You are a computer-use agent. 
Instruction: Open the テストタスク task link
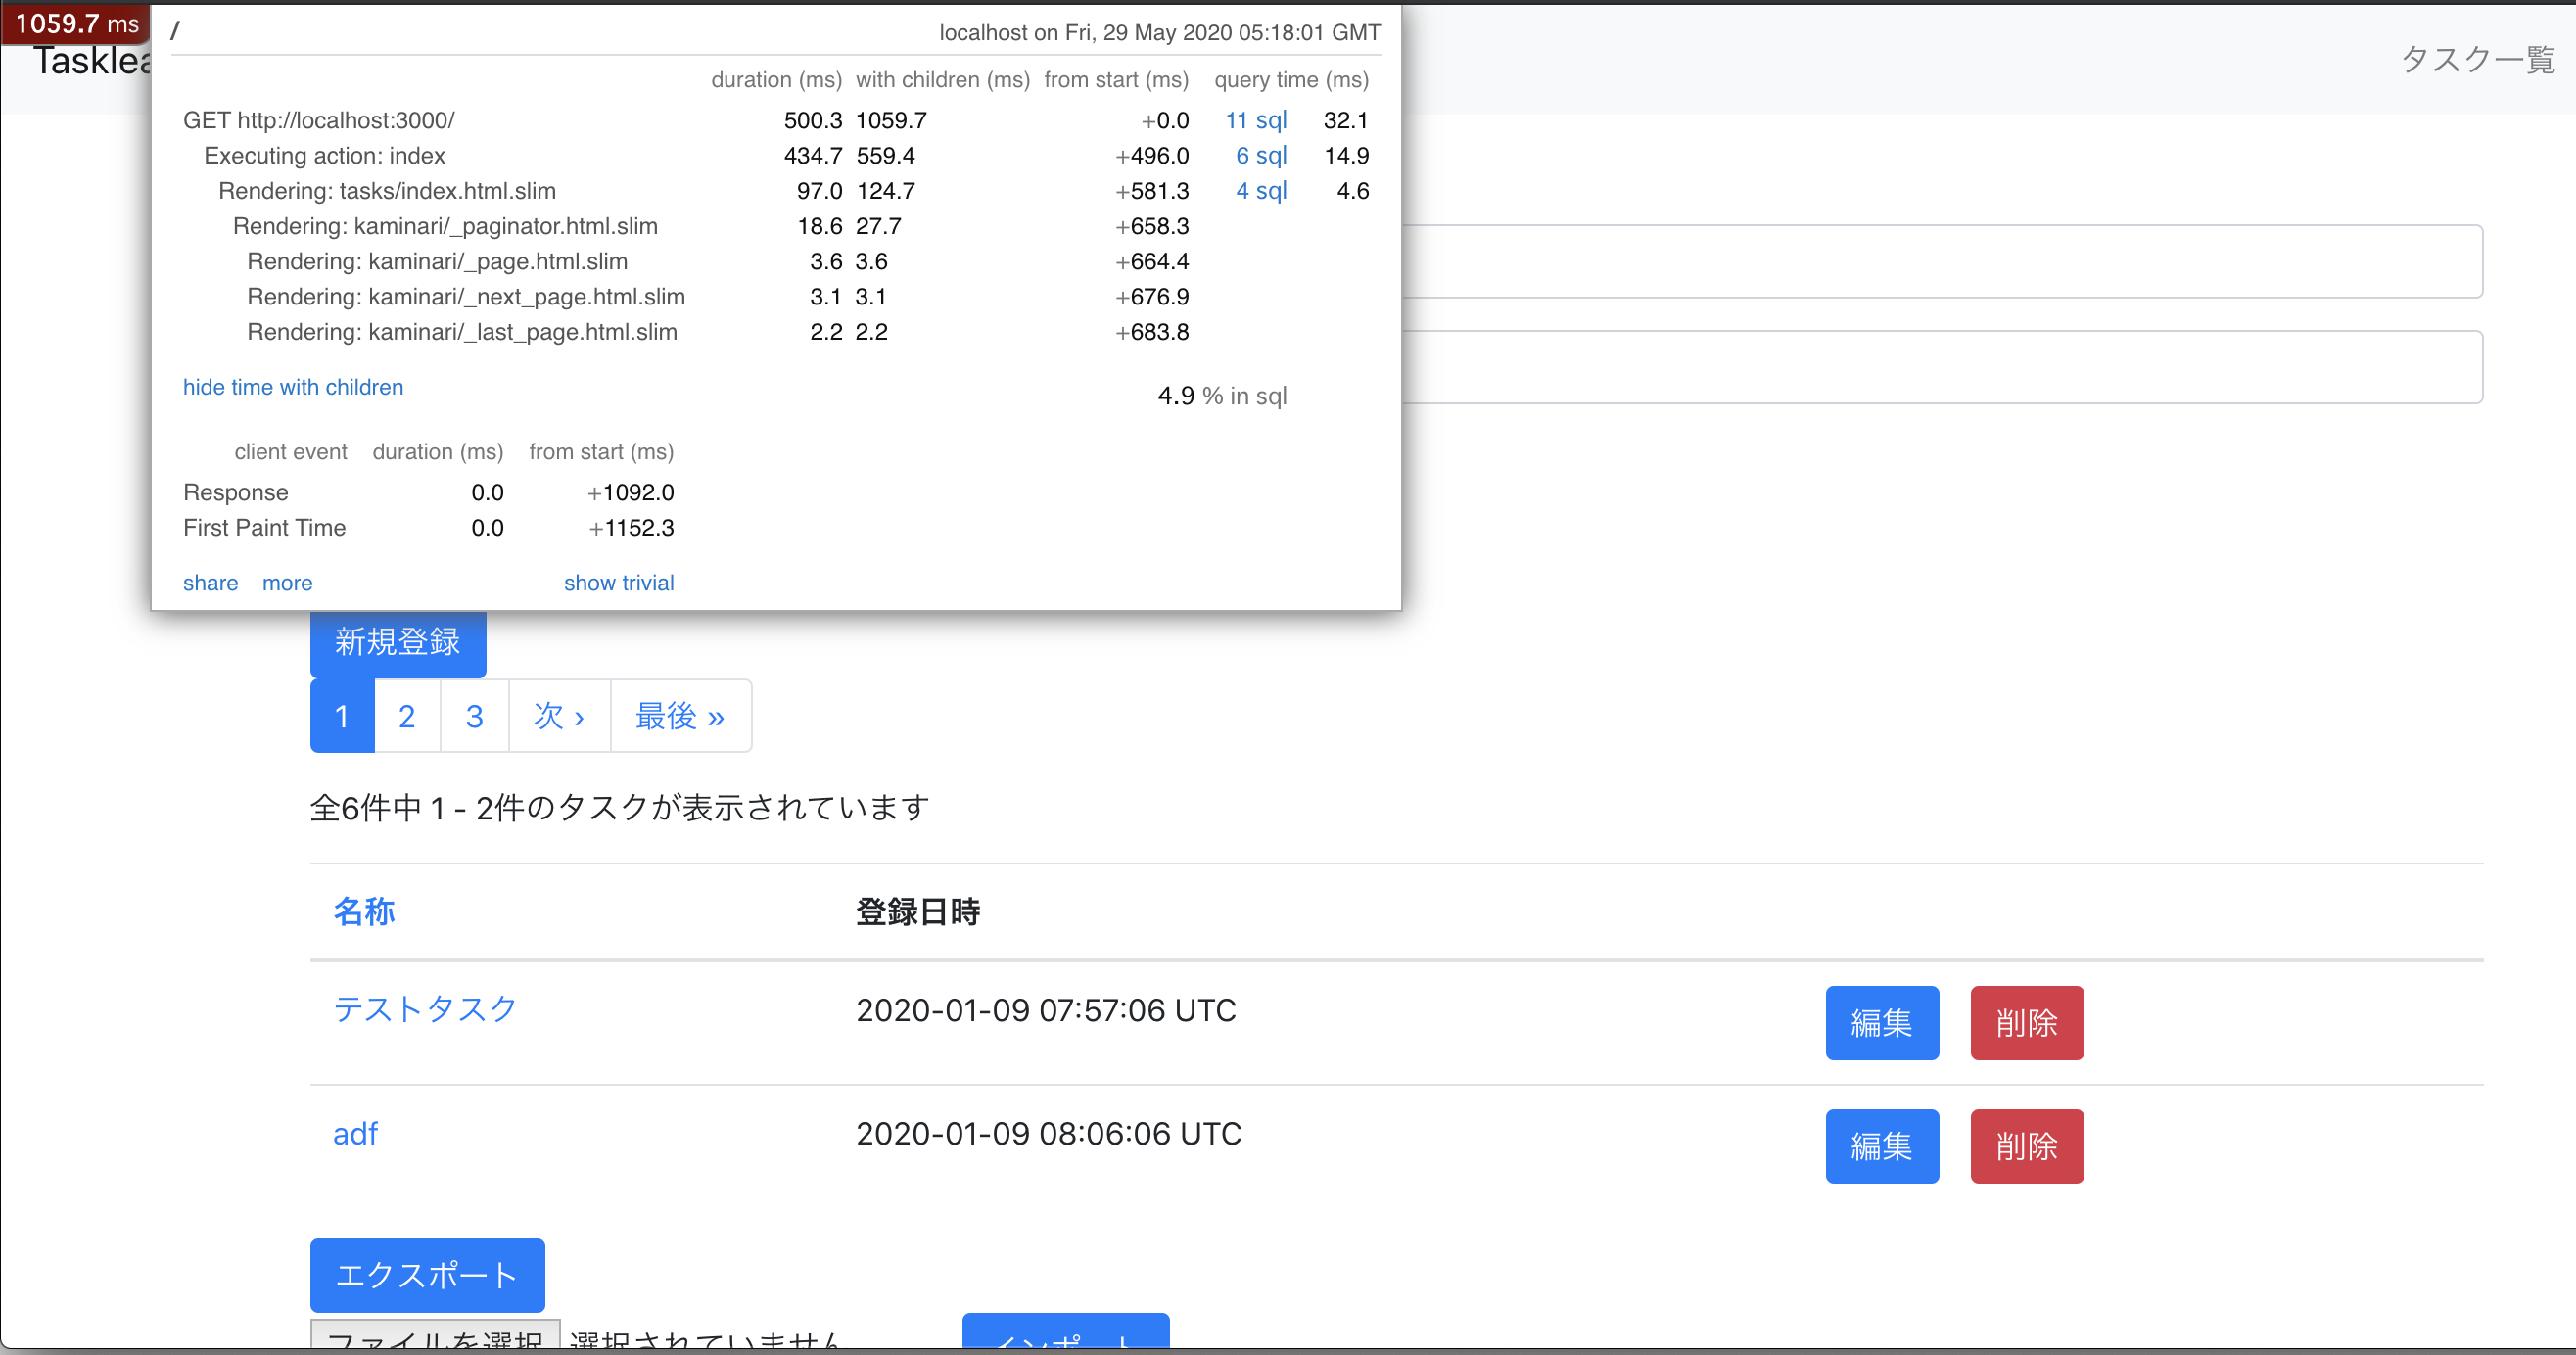(425, 1008)
